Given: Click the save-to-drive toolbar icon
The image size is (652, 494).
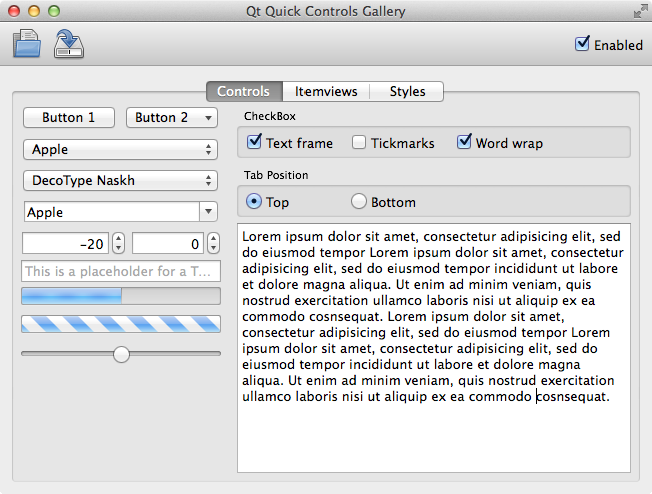Looking at the screenshot, I should point(69,44).
